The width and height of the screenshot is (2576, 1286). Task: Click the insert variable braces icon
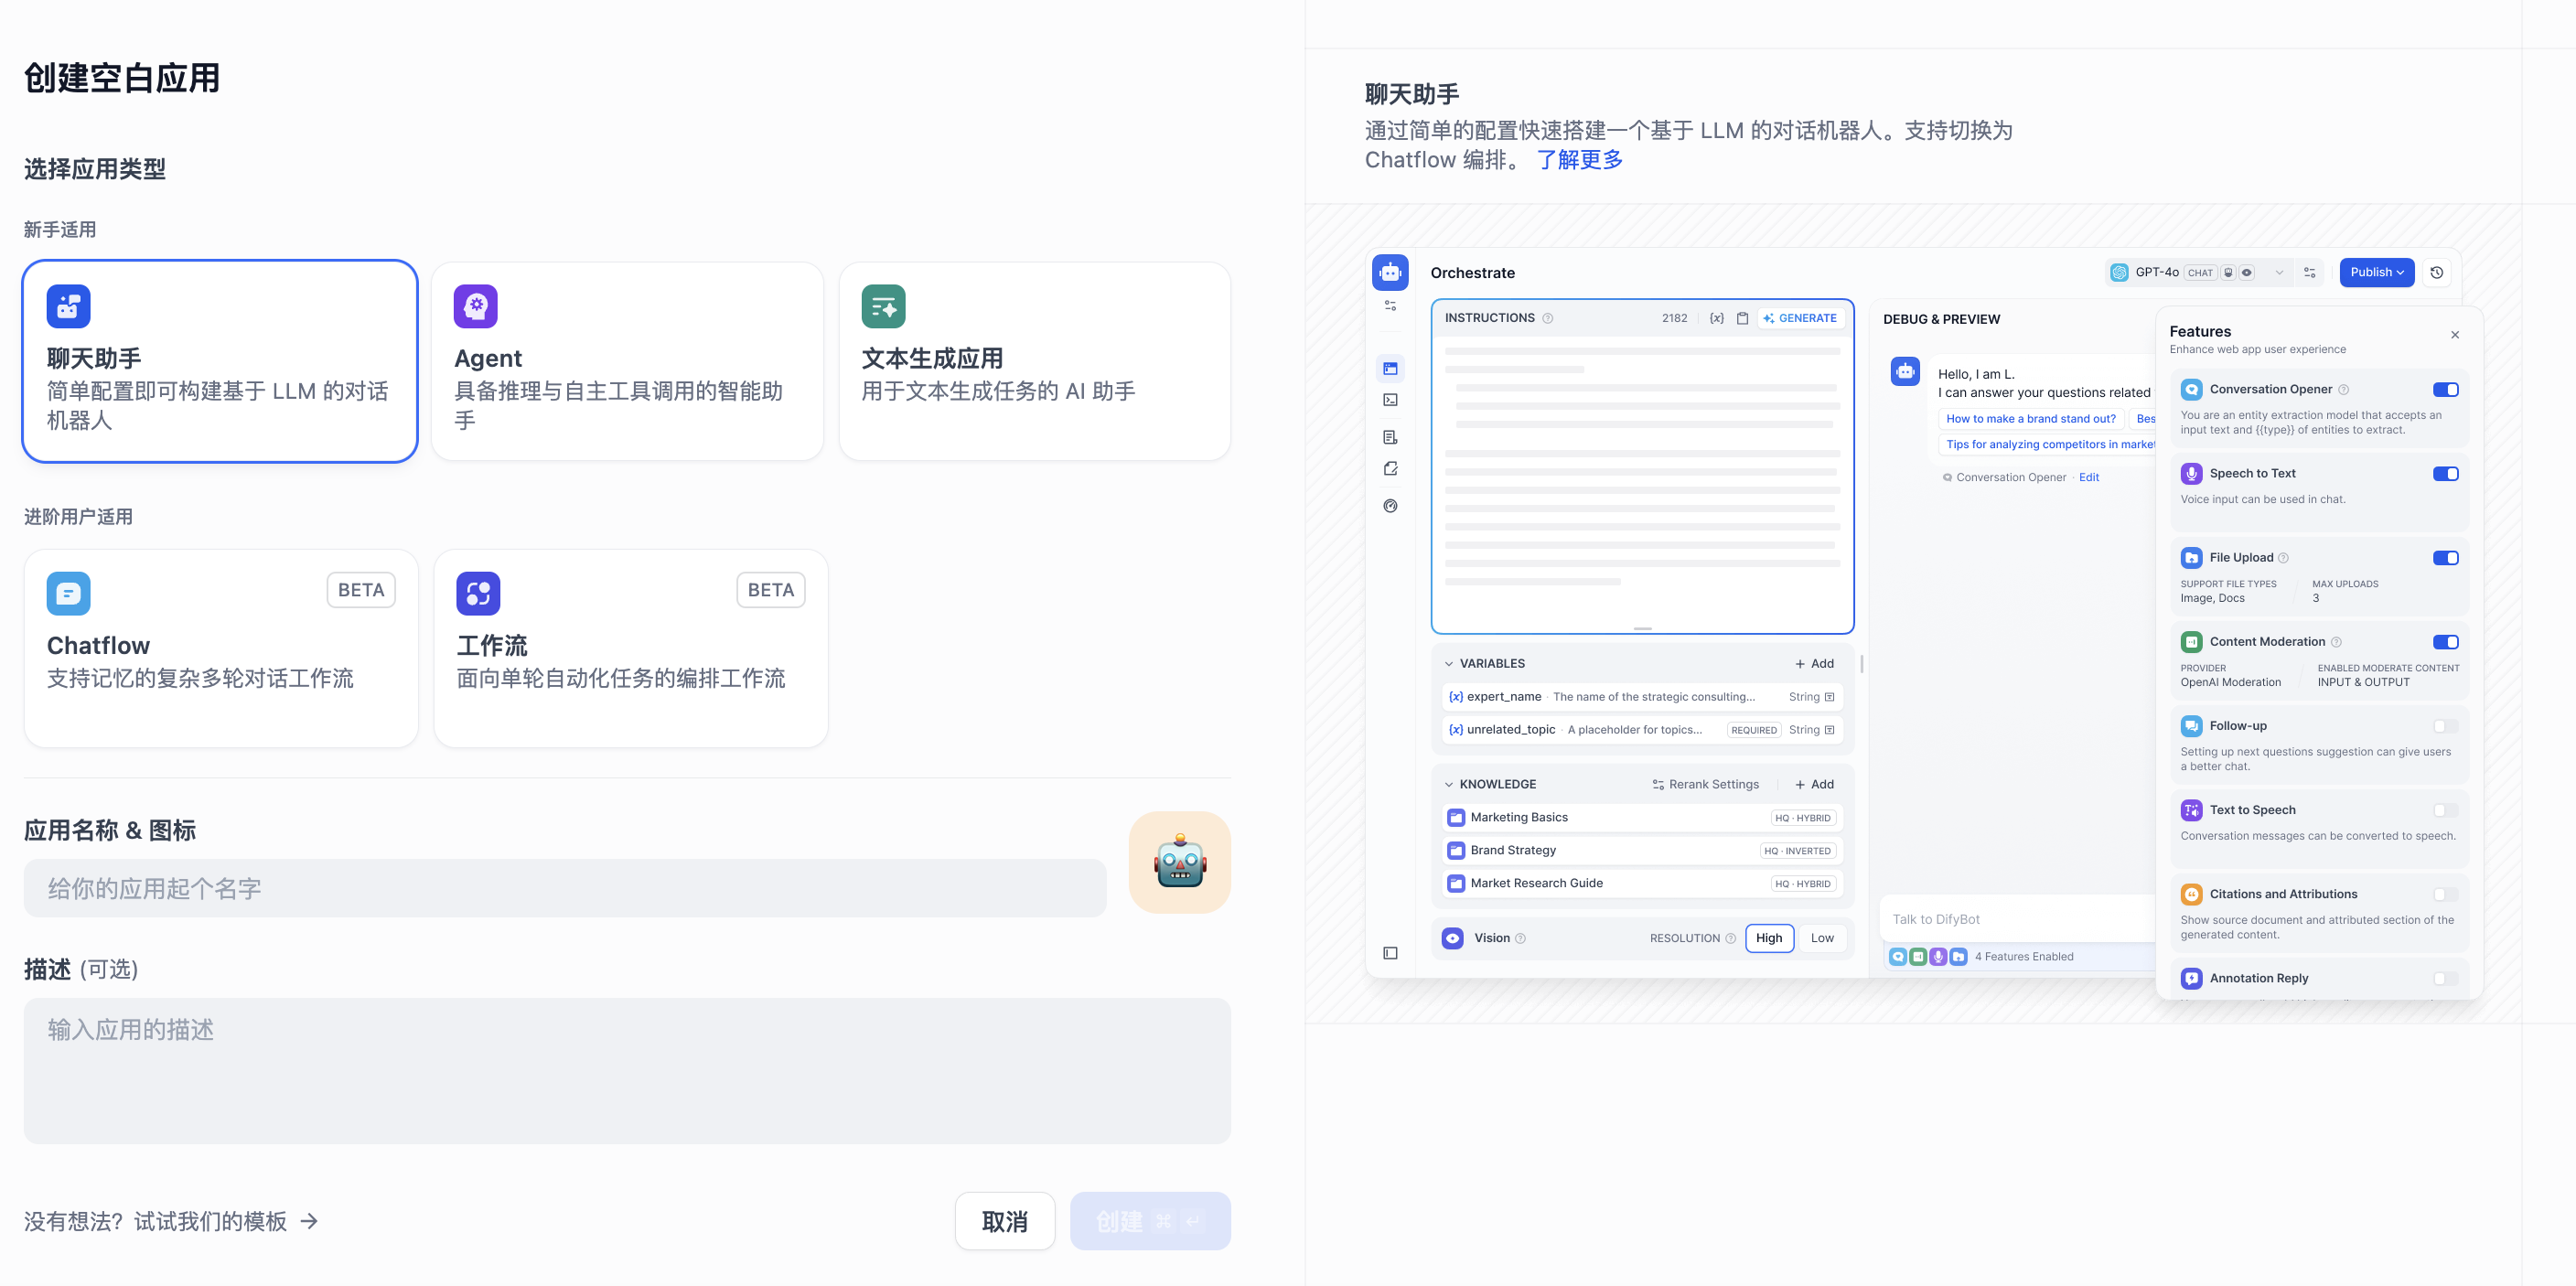coord(1716,318)
